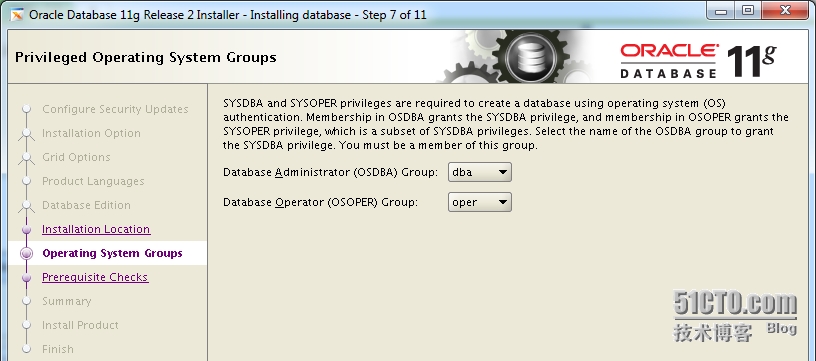This screenshot has height=361, width=816.
Task: Select the Operating System Groups step
Action: click(112, 253)
